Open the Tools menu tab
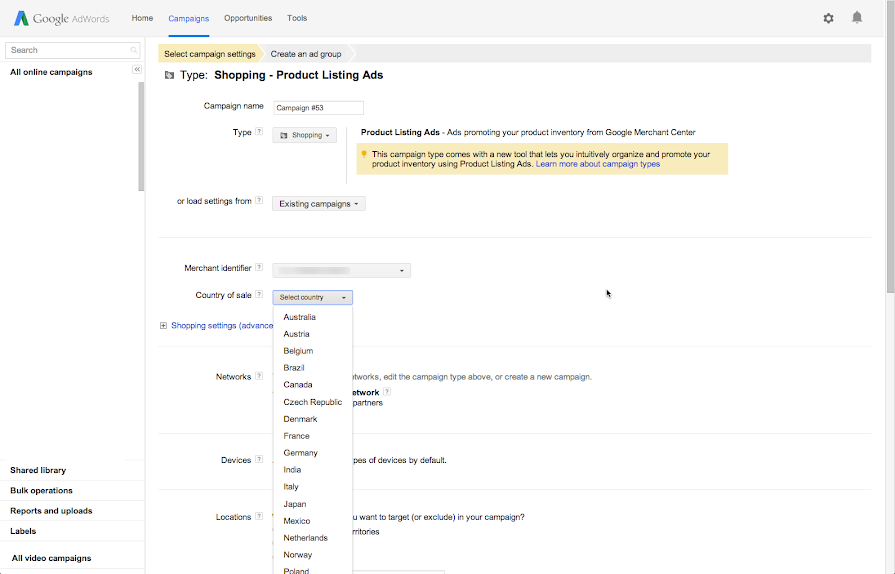The width and height of the screenshot is (895, 574). pos(297,18)
